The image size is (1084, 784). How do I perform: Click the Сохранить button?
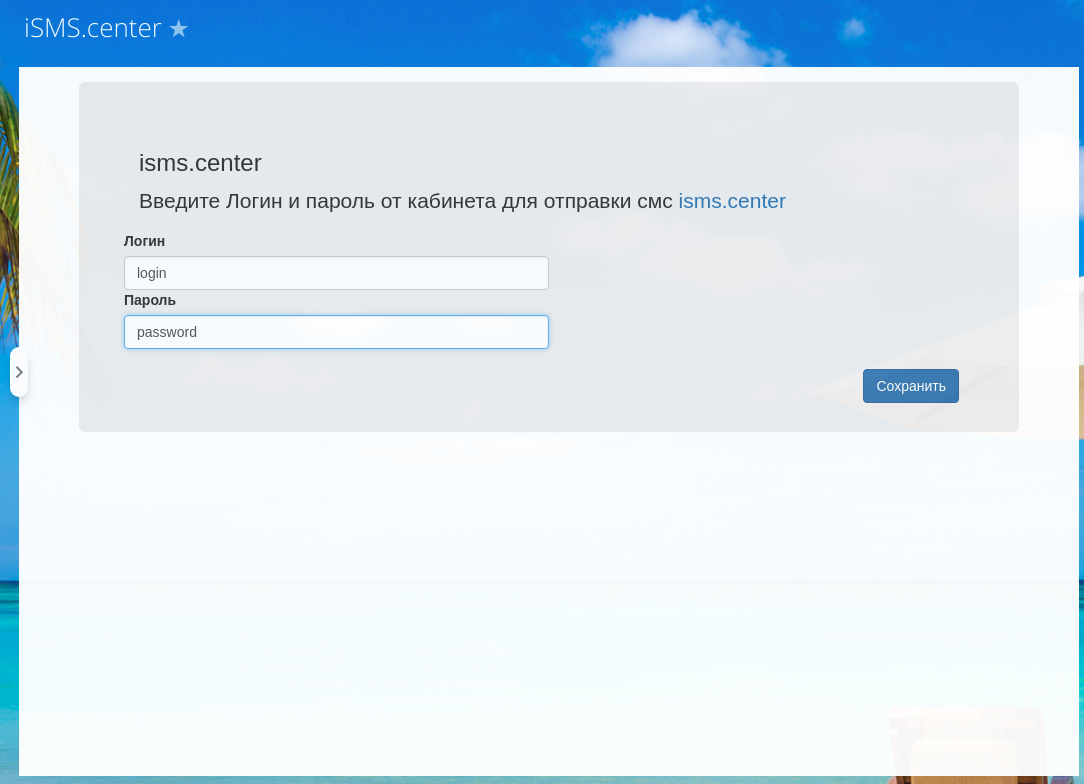910,386
